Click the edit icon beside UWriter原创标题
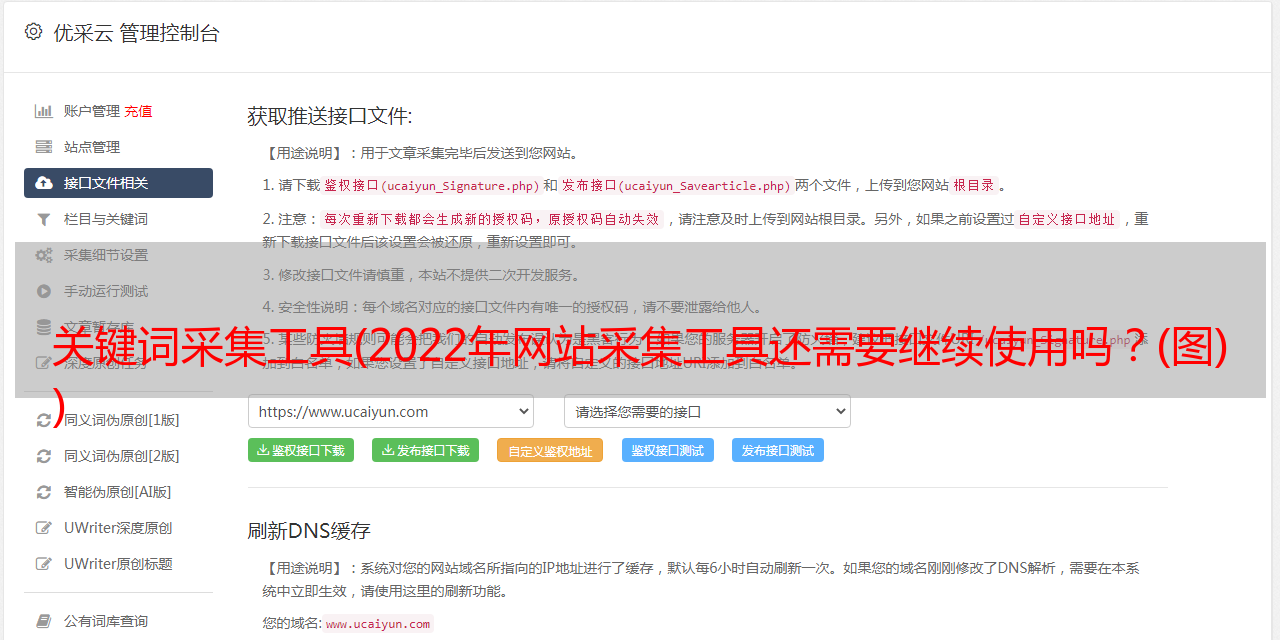The image size is (1280, 640). 44,564
